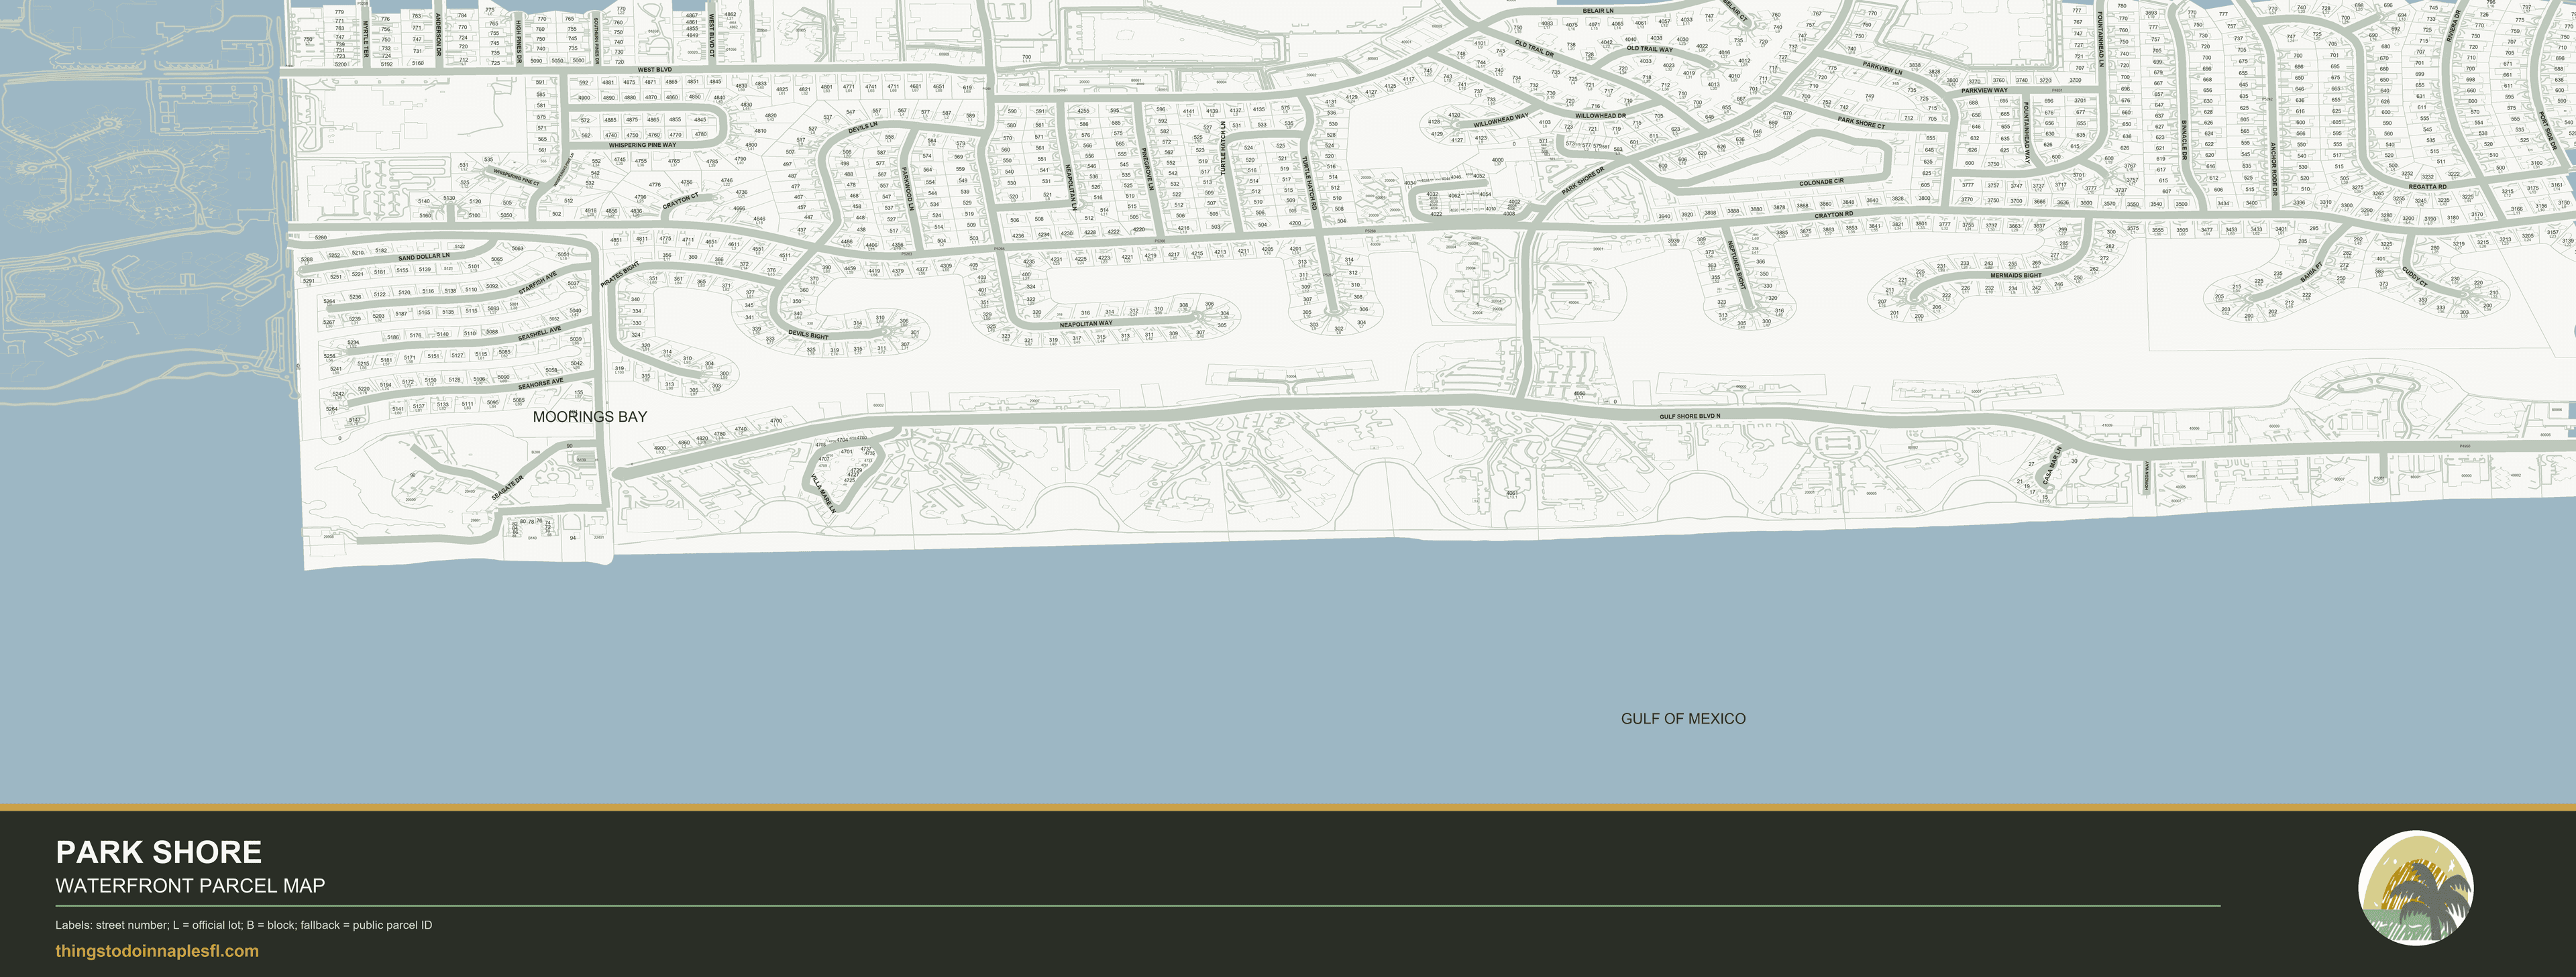
Task: Click the OLD TRAIL WAY street label
Action: pos(1650,48)
